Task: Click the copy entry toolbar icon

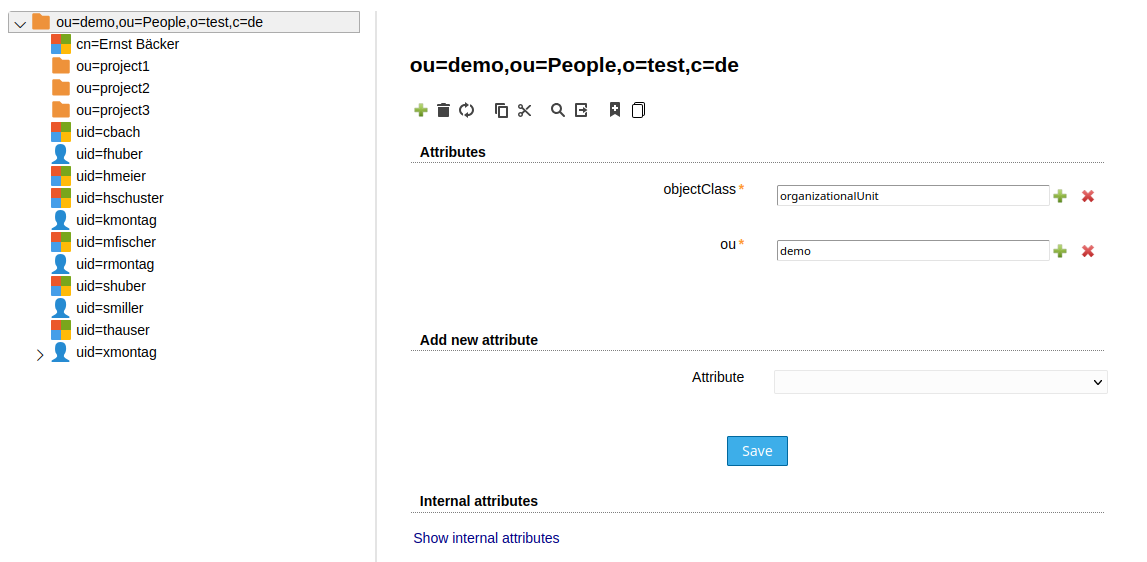Action: pos(502,110)
